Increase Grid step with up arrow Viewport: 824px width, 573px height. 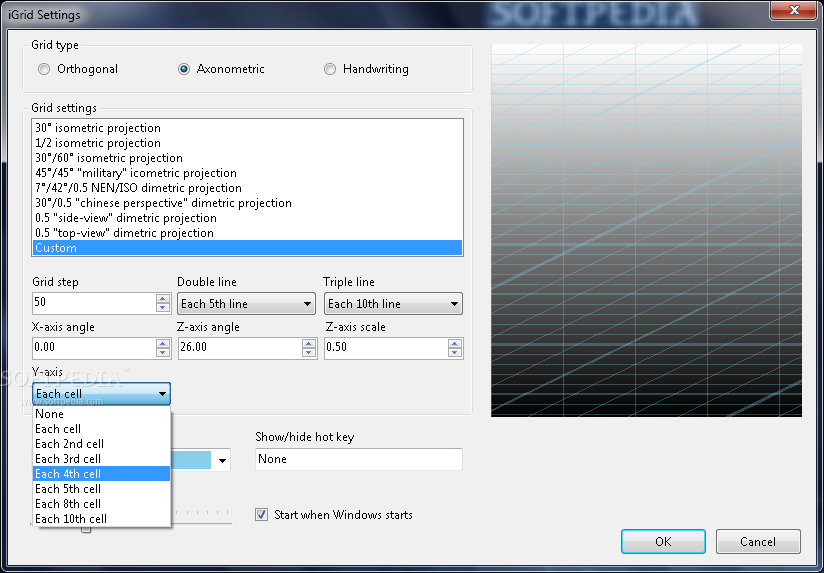tap(163, 299)
